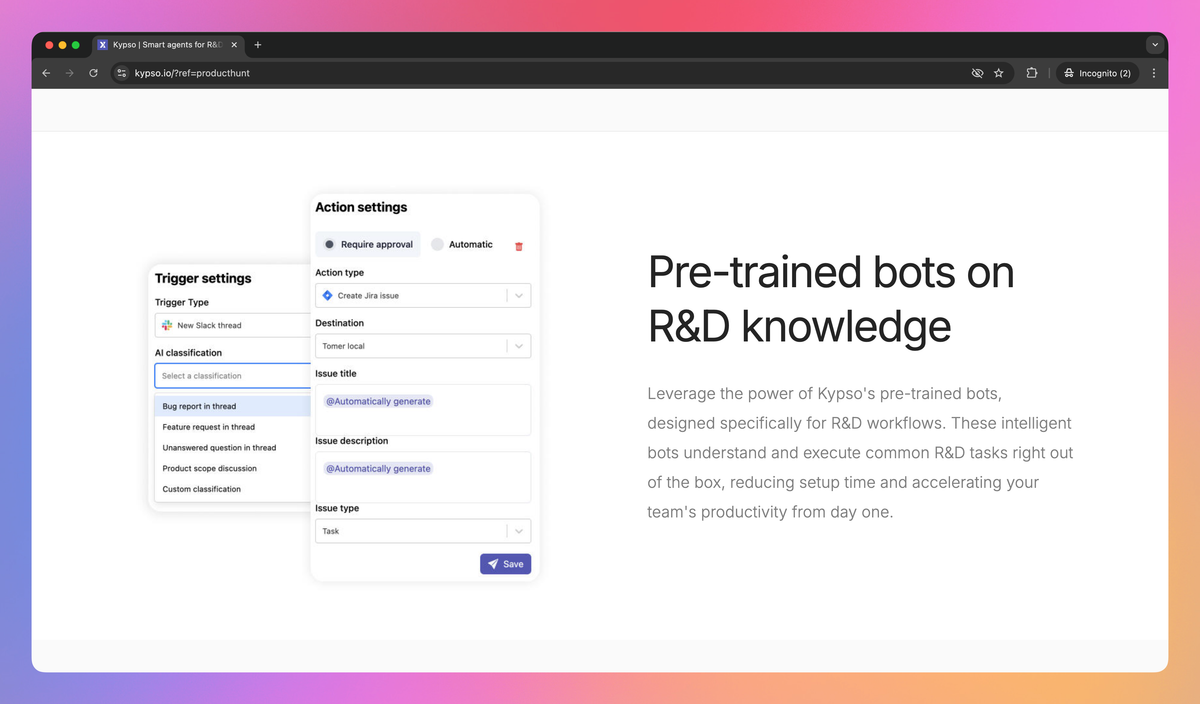This screenshot has width=1200, height=704.
Task: Click the Issue title text field
Action: (x=423, y=410)
